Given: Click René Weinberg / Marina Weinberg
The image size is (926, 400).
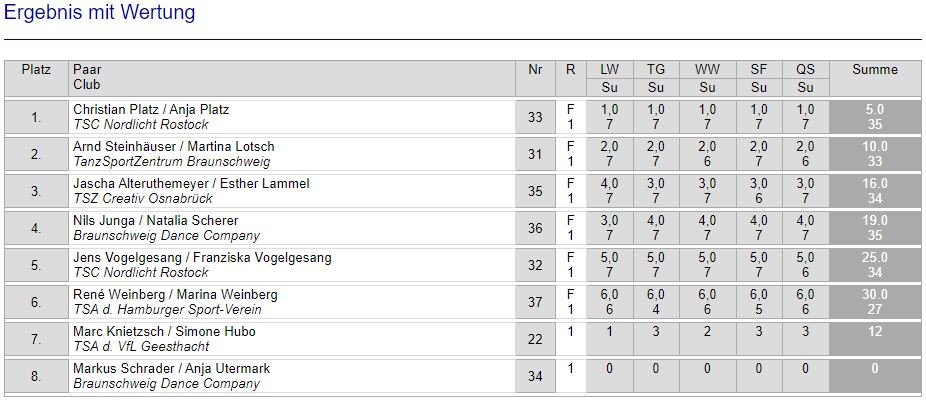Looking at the screenshot, I should point(175,295).
